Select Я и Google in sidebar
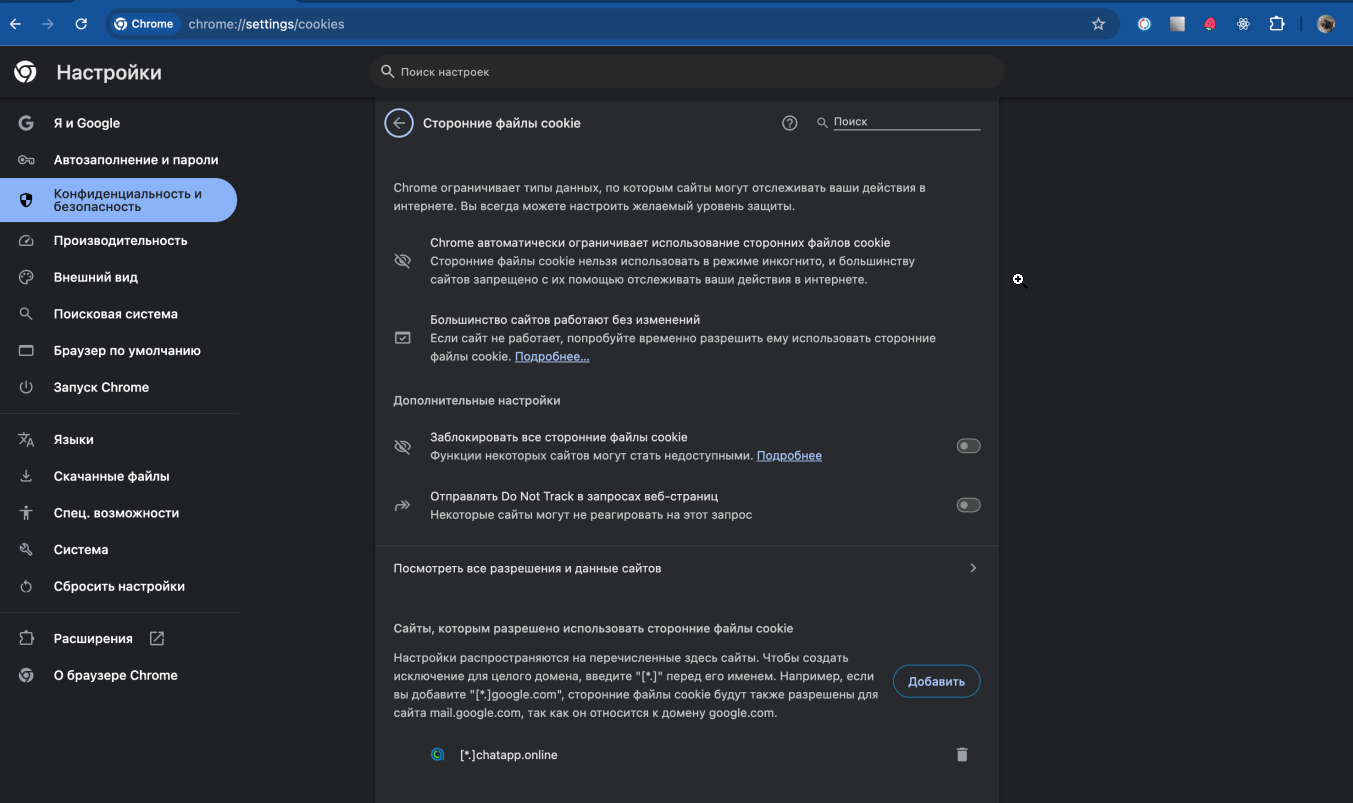Viewport: 1353px width, 803px height. (86, 123)
